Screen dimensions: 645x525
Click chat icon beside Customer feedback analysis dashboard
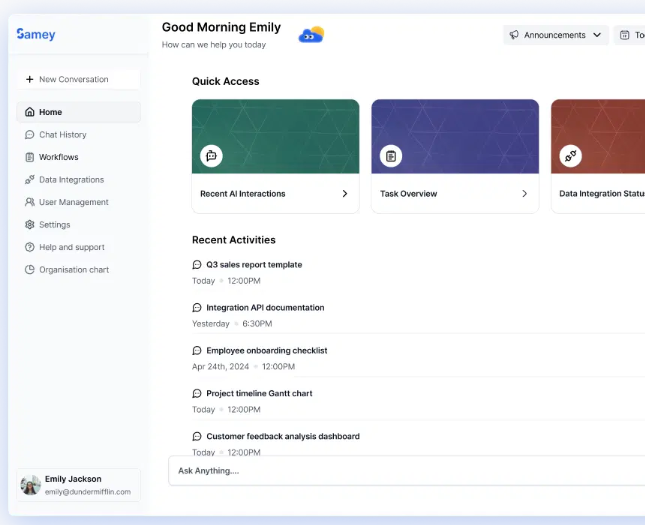click(x=197, y=436)
